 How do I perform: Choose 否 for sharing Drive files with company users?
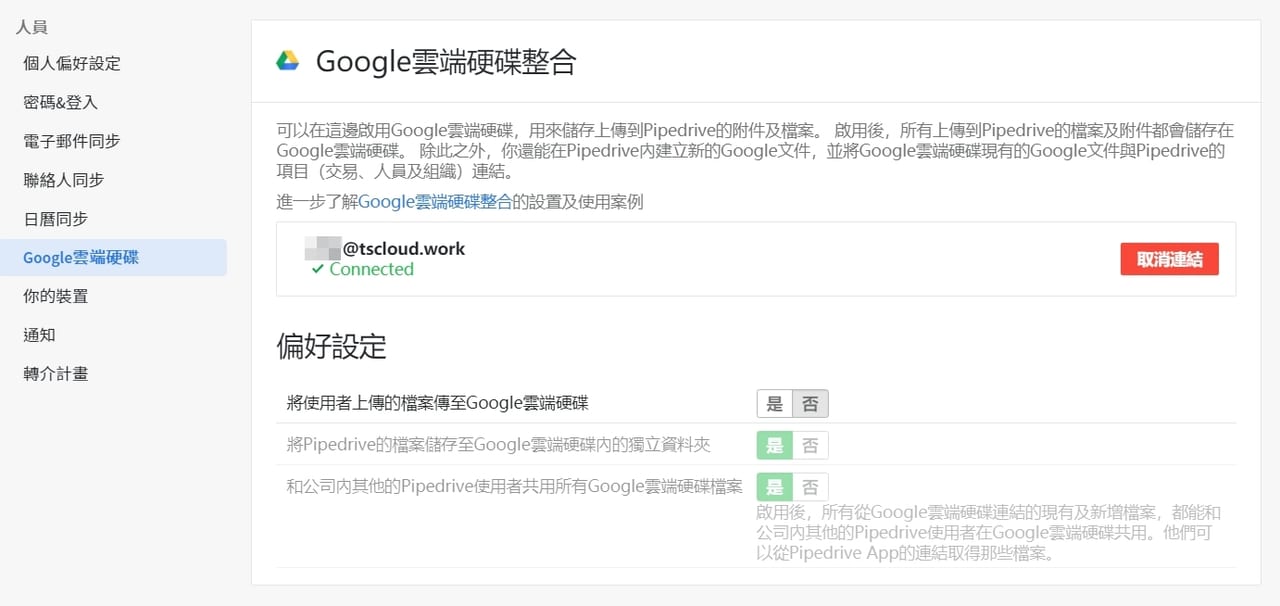pos(810,487)
